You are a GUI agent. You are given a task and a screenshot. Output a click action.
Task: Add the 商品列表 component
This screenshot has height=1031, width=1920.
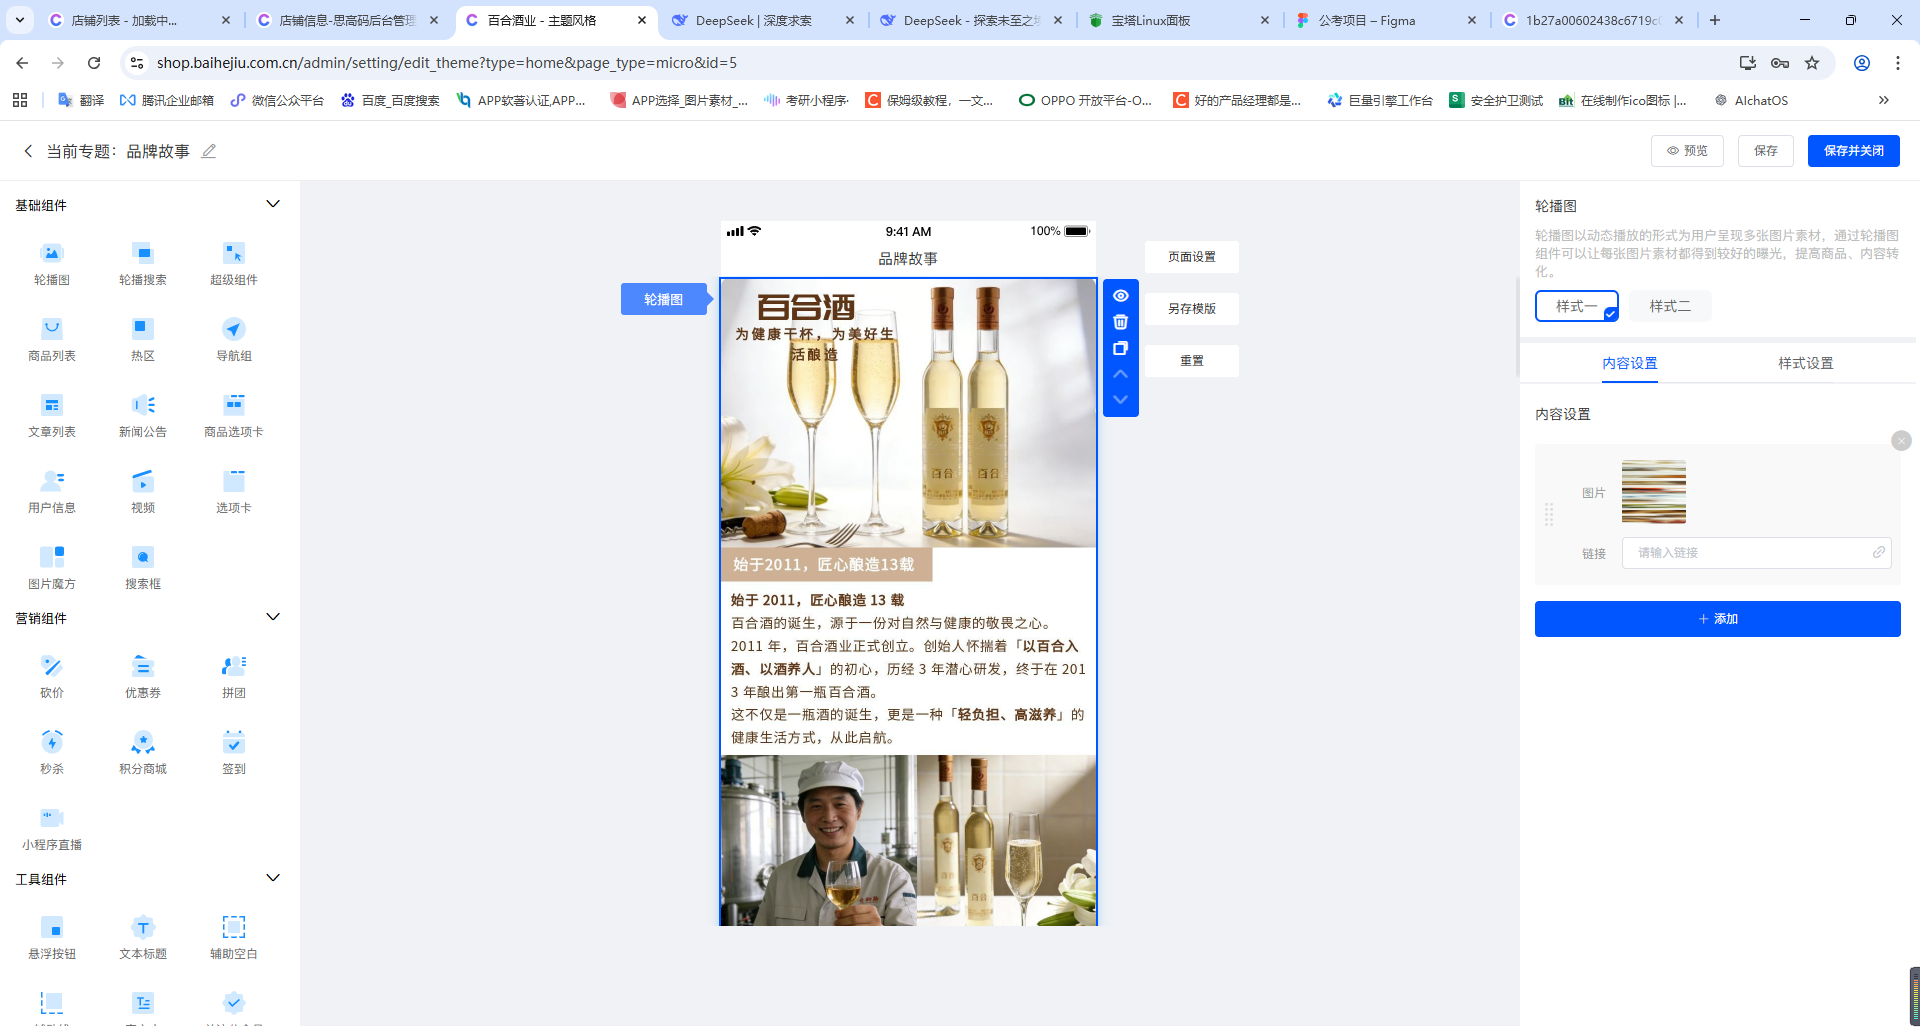click(51, 339)
